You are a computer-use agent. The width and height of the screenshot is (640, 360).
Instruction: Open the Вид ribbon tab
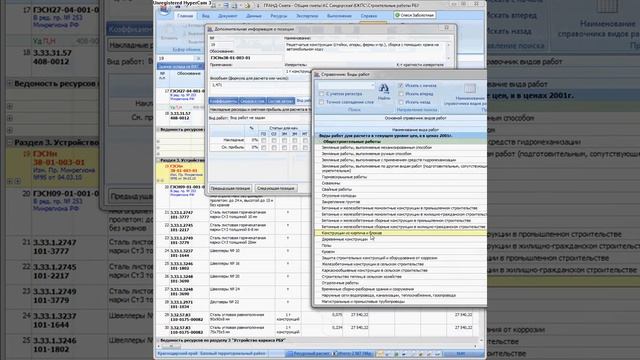pos(206,16)
